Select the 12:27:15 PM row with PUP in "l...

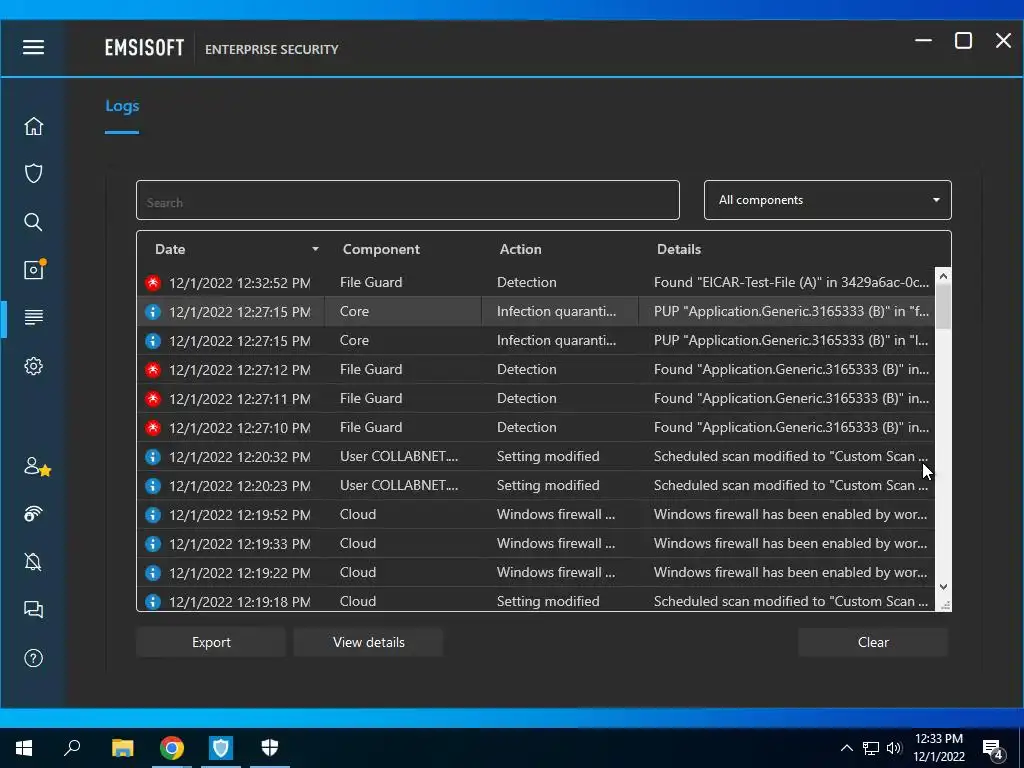click(x=536, y=340)
